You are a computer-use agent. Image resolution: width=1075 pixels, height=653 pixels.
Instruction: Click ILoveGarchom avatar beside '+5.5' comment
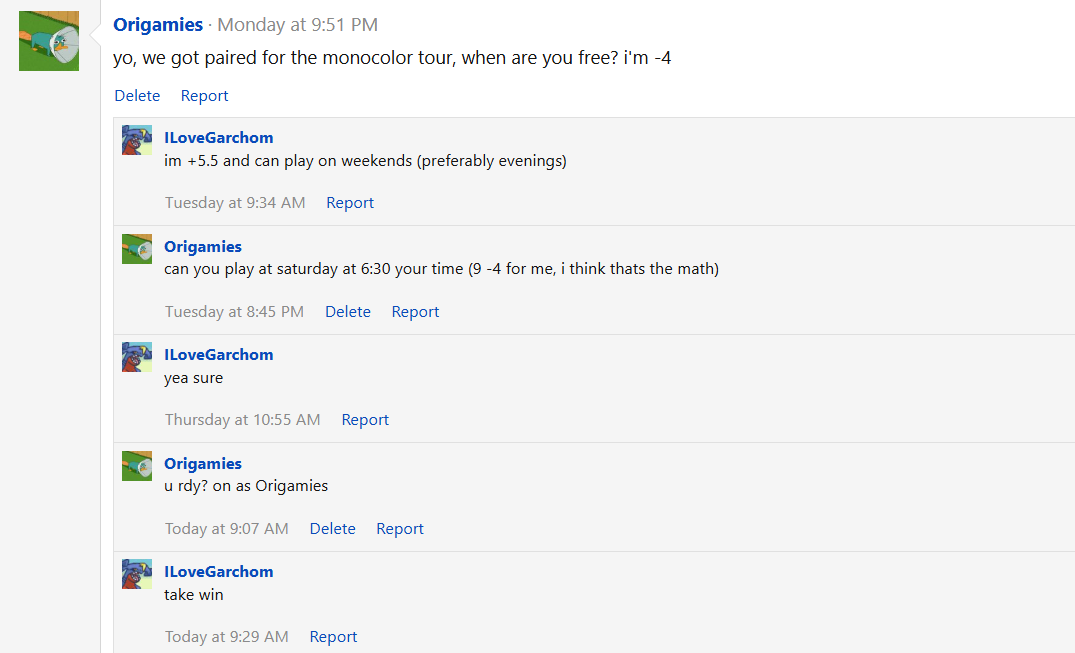pyautogui.click(x=137, y=140)
